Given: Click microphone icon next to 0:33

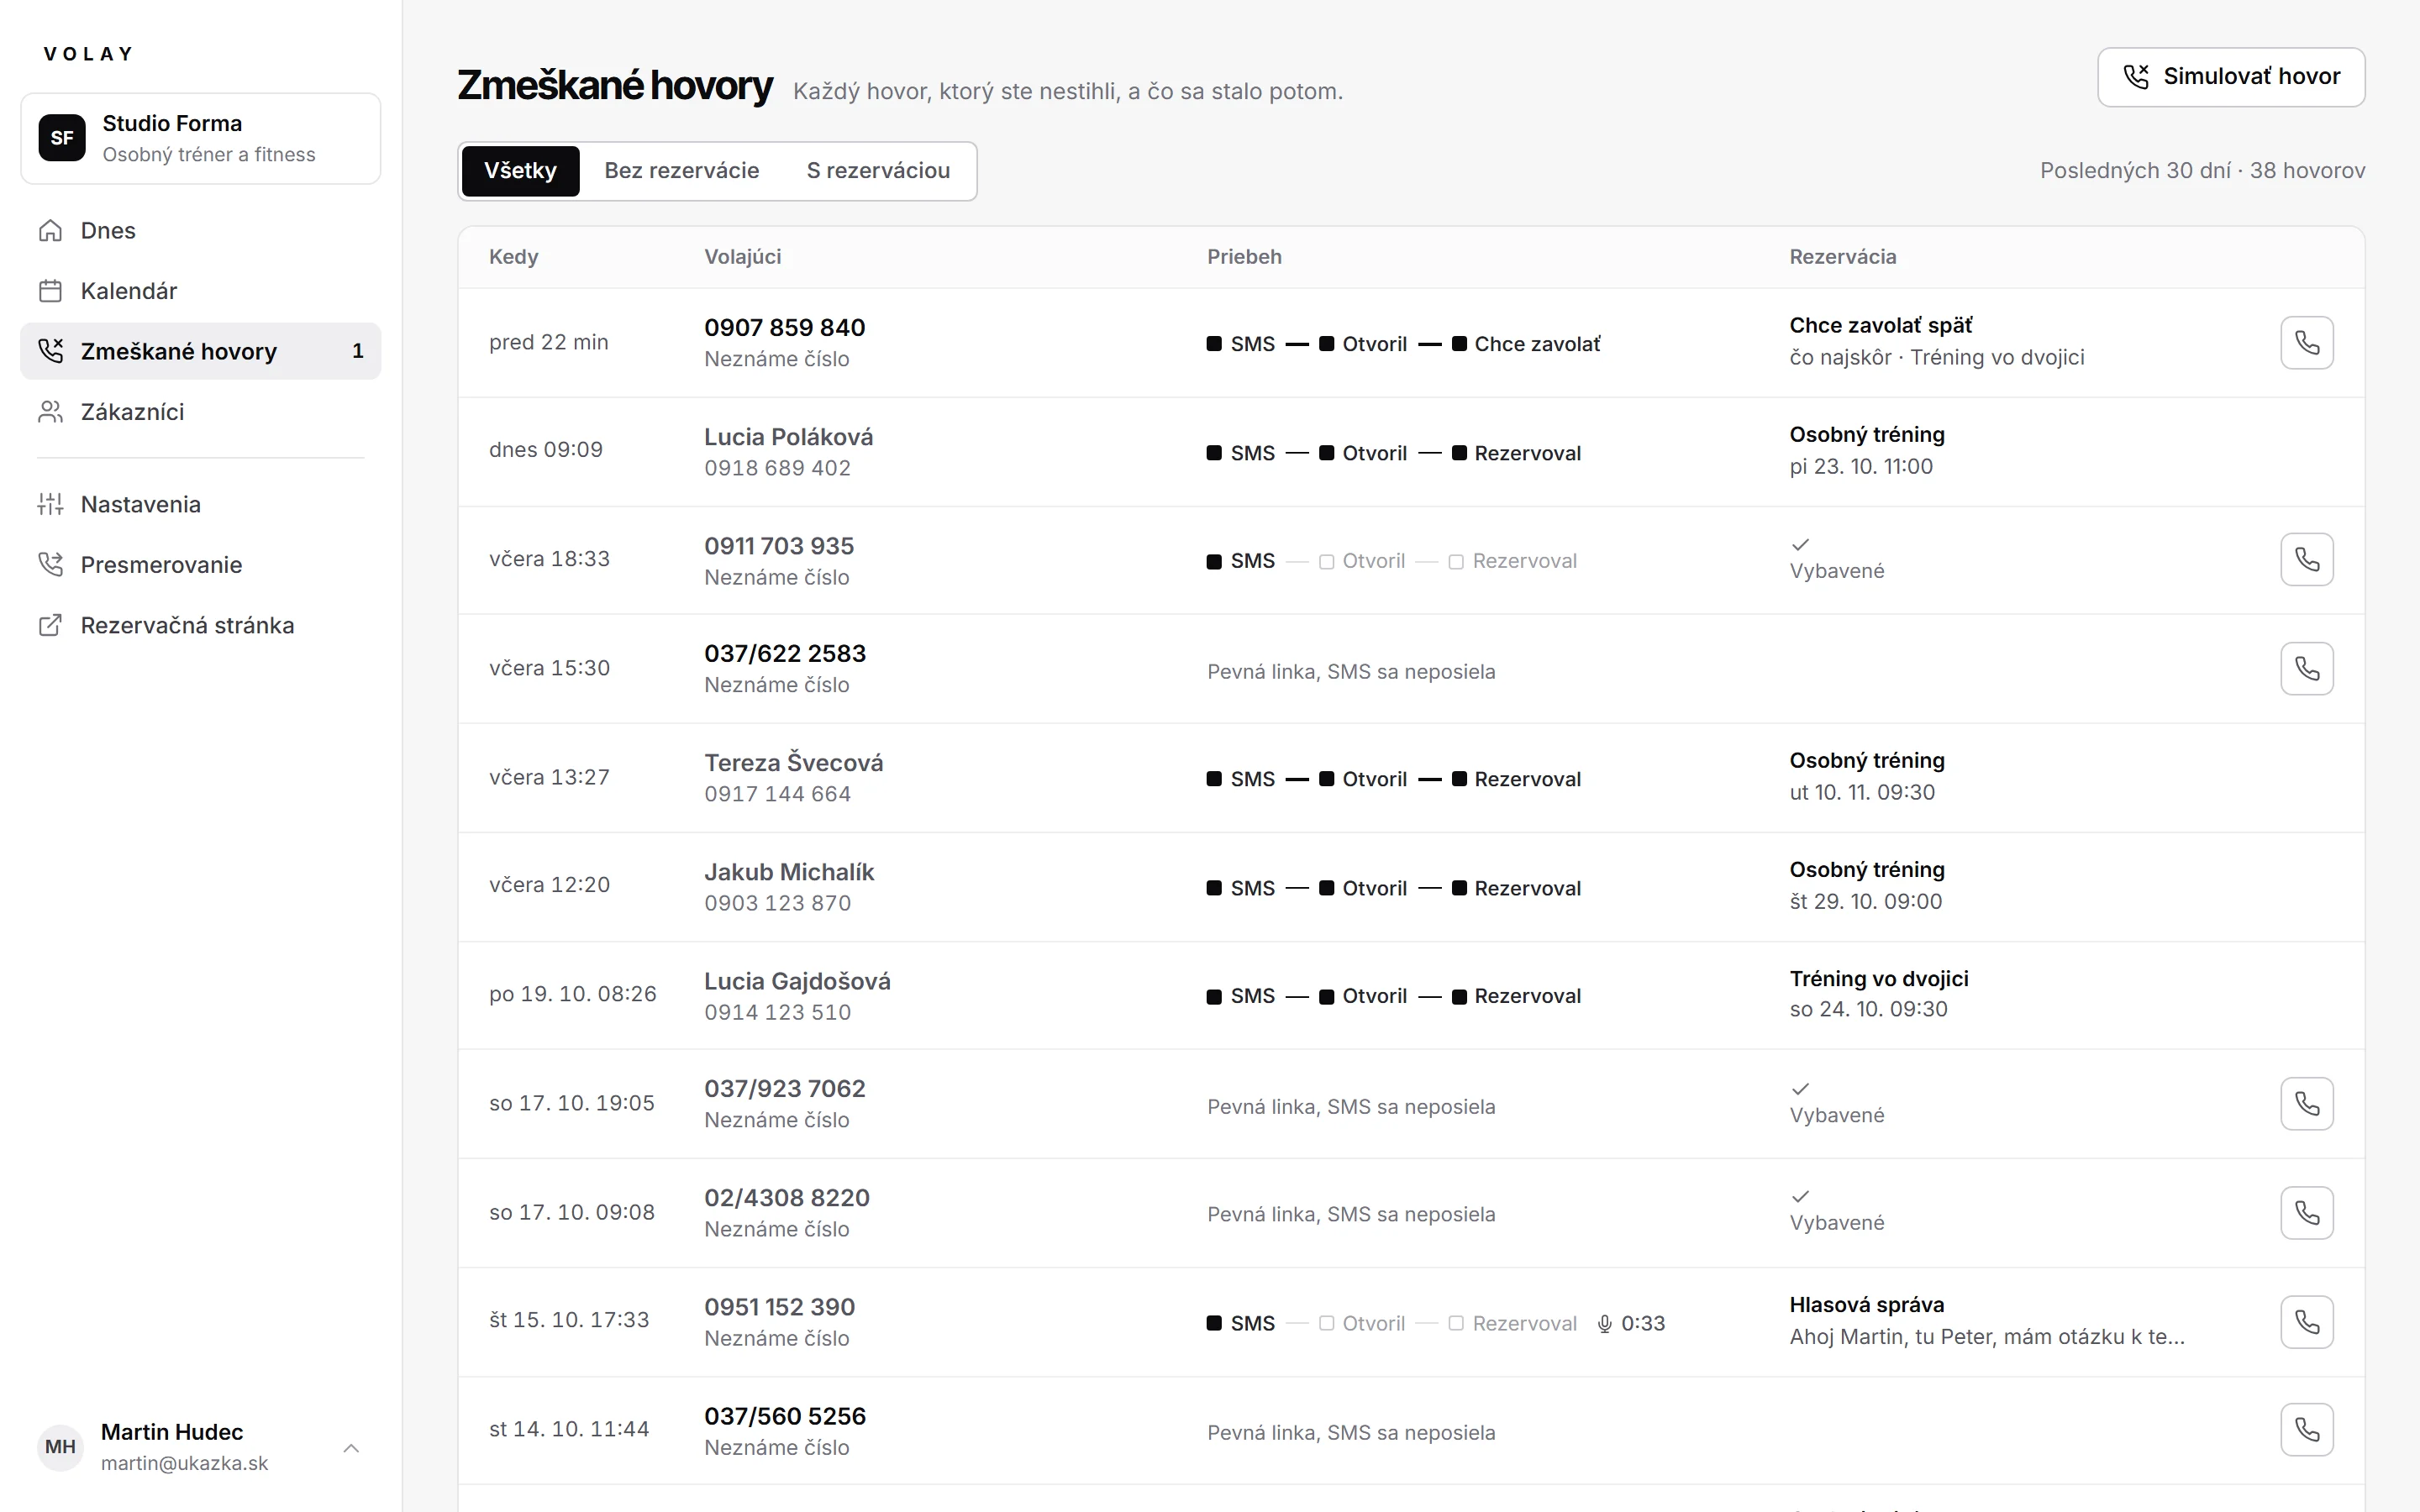Looking at the screenshot, I should tap(1604, 1323).
